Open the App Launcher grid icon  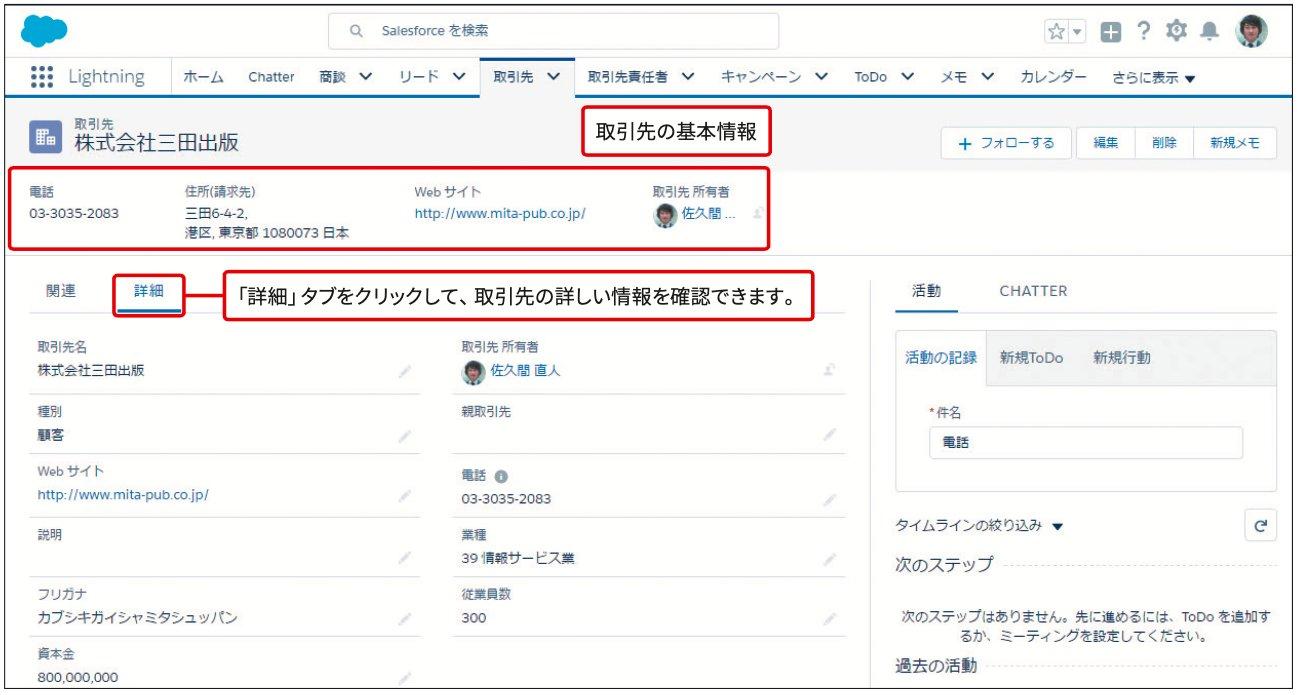tap(42, 77)
